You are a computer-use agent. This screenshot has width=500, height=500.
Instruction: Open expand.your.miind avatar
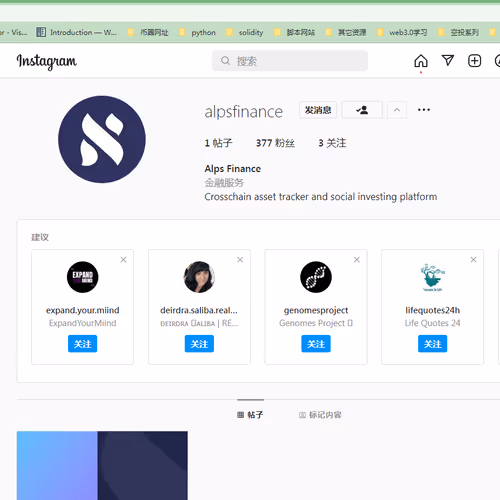(x=82, y=277)
